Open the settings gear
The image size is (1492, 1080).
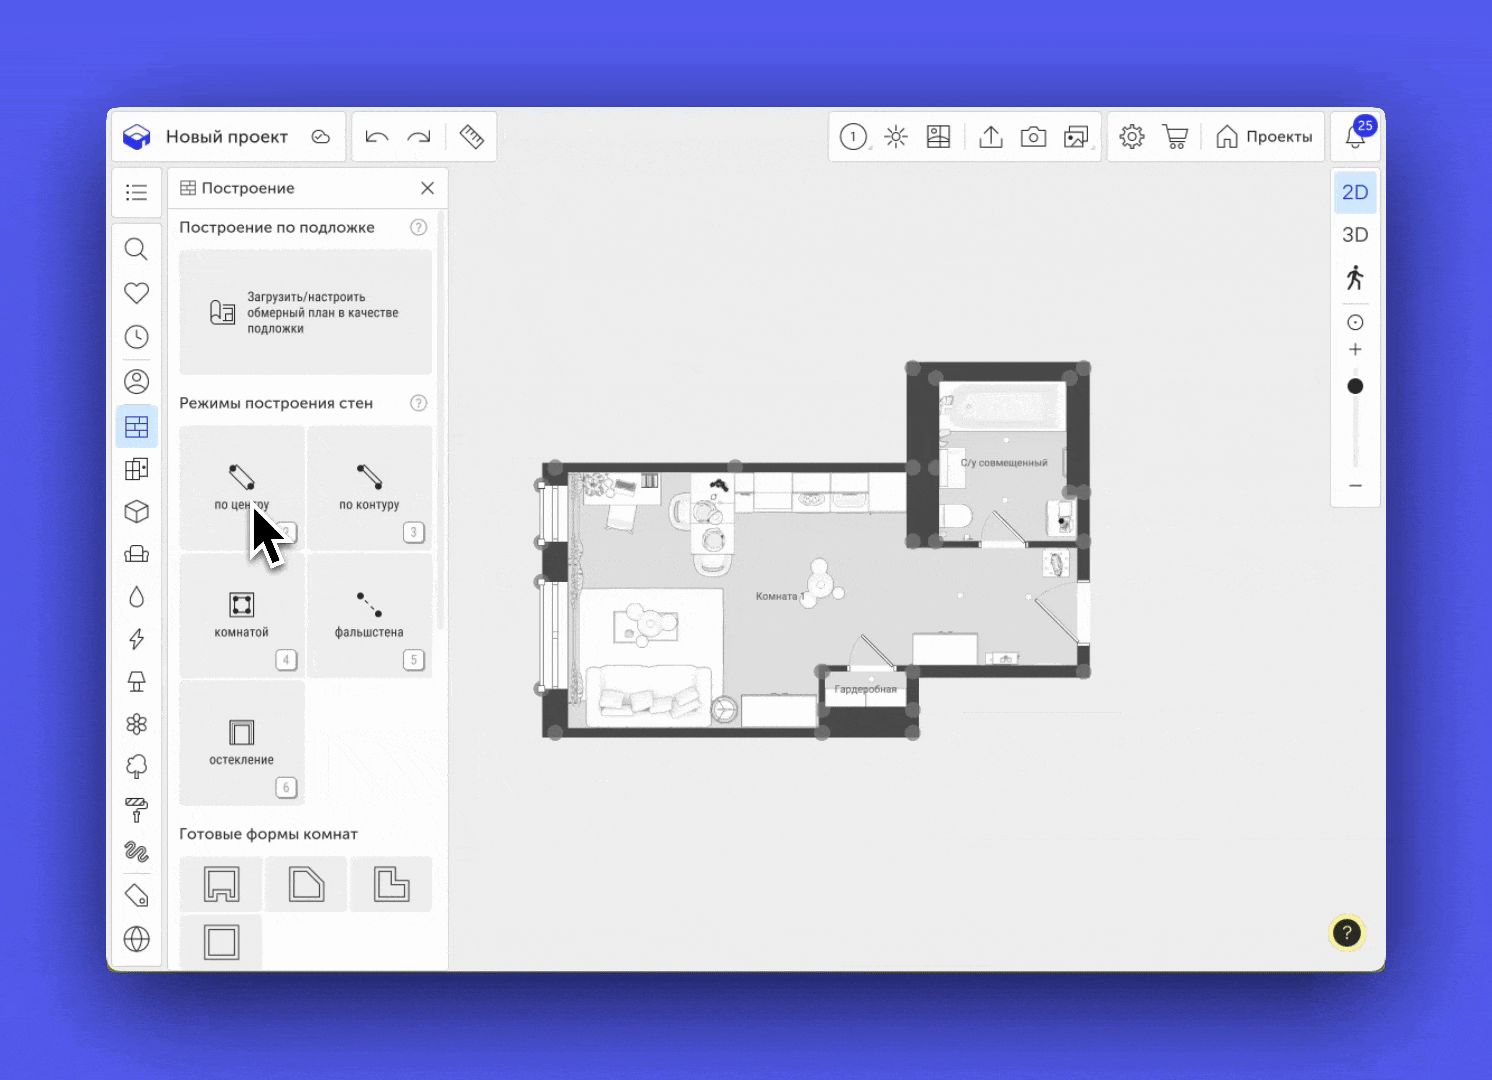tap(1132, 137)
